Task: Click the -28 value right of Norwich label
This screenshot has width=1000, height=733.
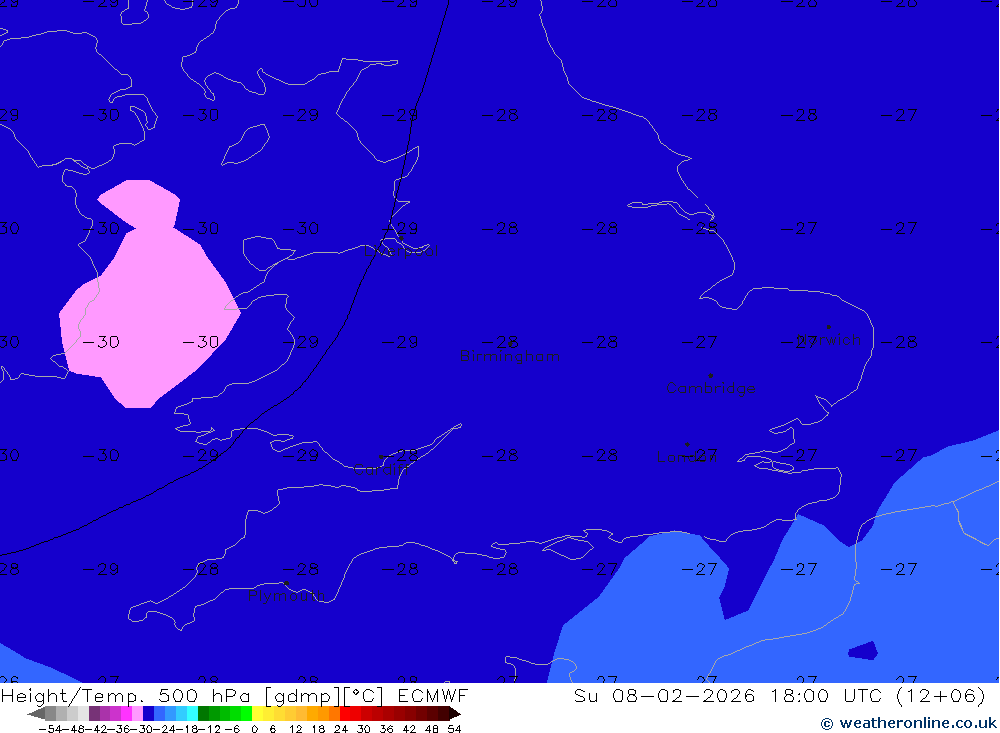Action: coord(899,342)
